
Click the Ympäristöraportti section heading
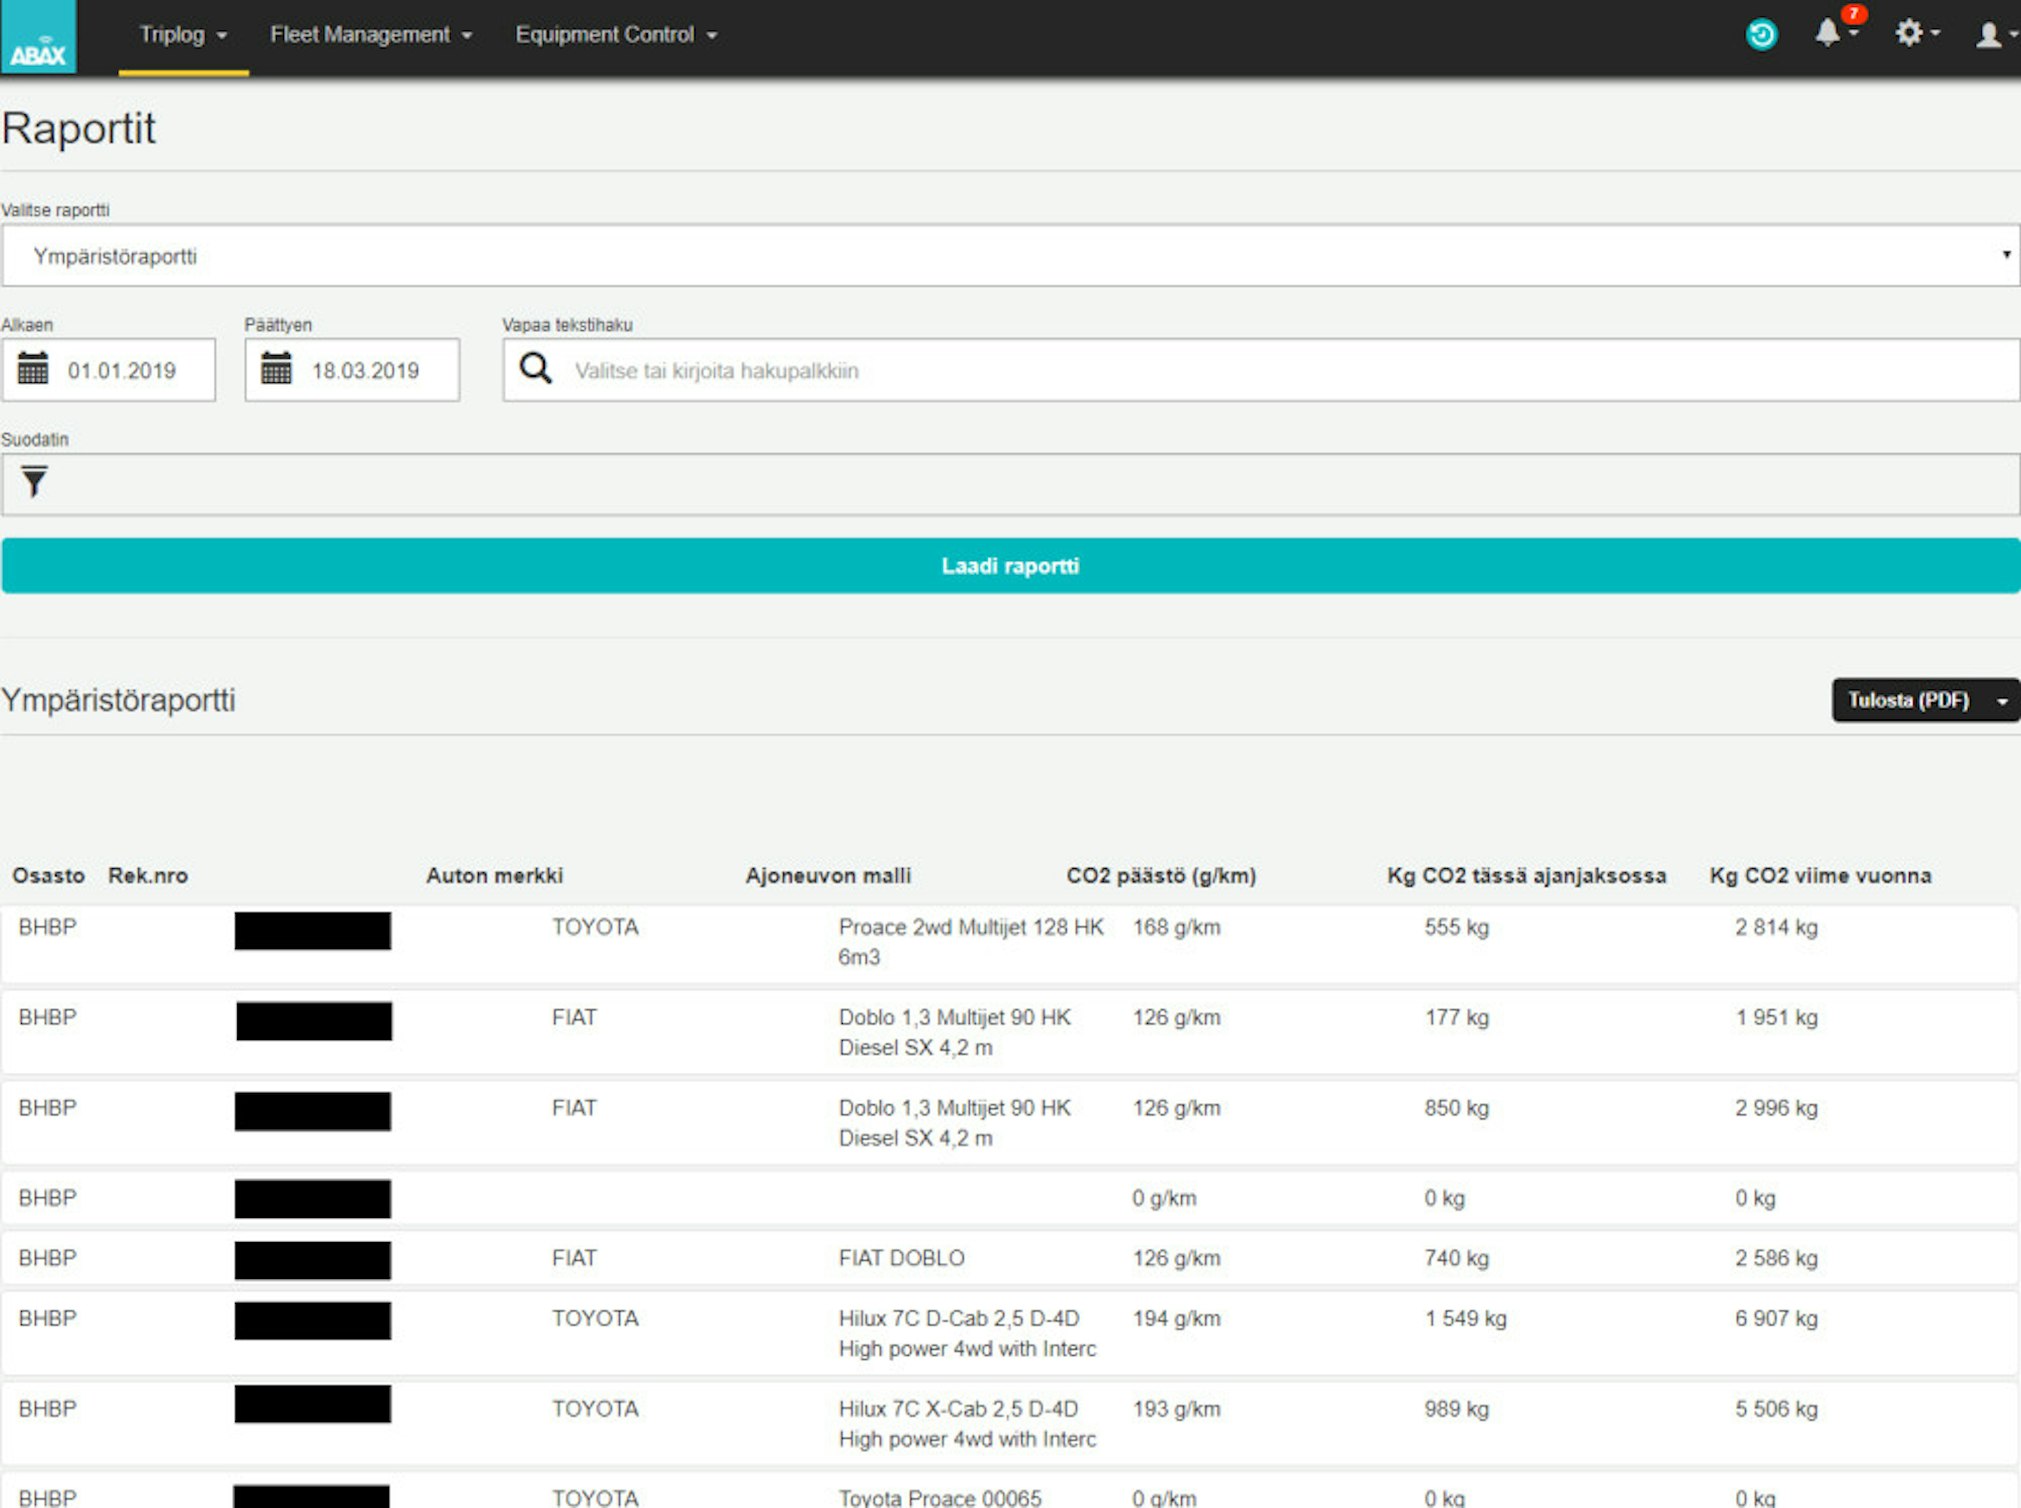coord(118,700)
